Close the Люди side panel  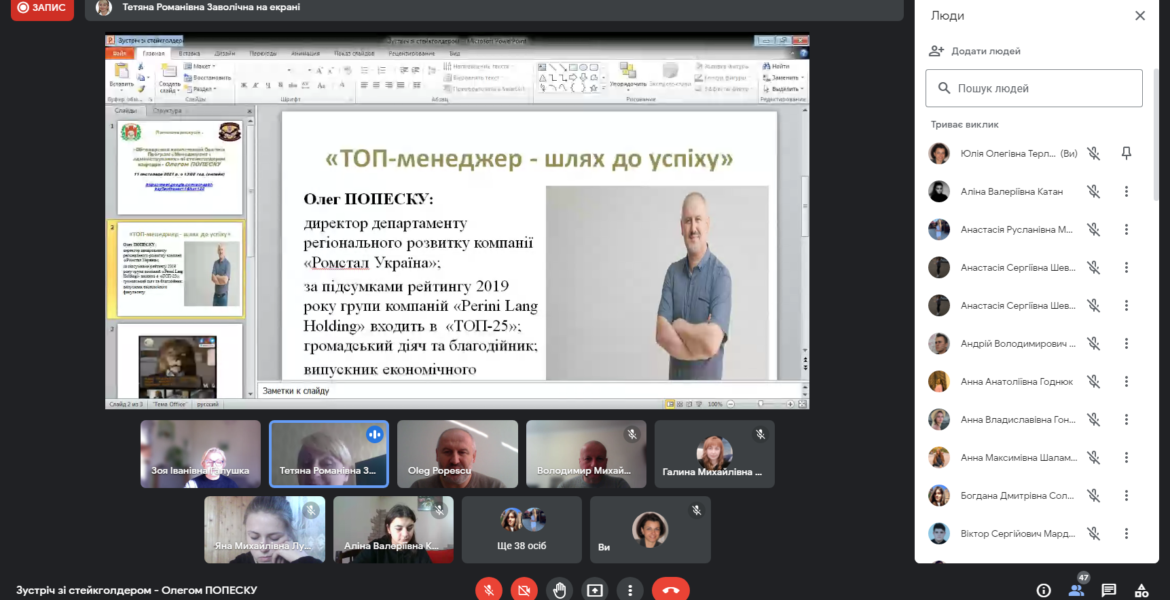1139,16
